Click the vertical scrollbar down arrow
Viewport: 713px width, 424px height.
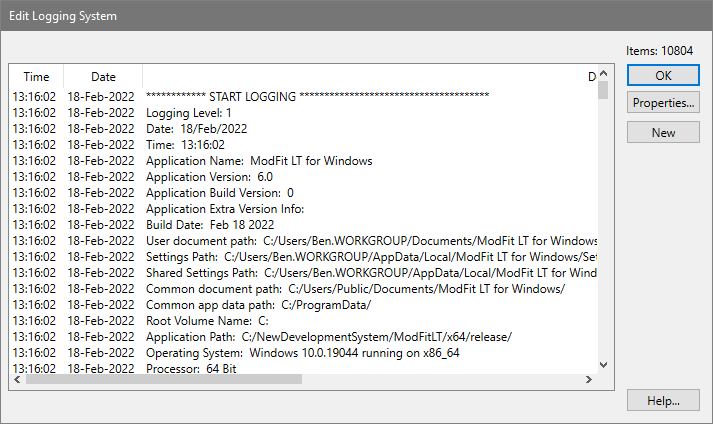pos(603,366)
